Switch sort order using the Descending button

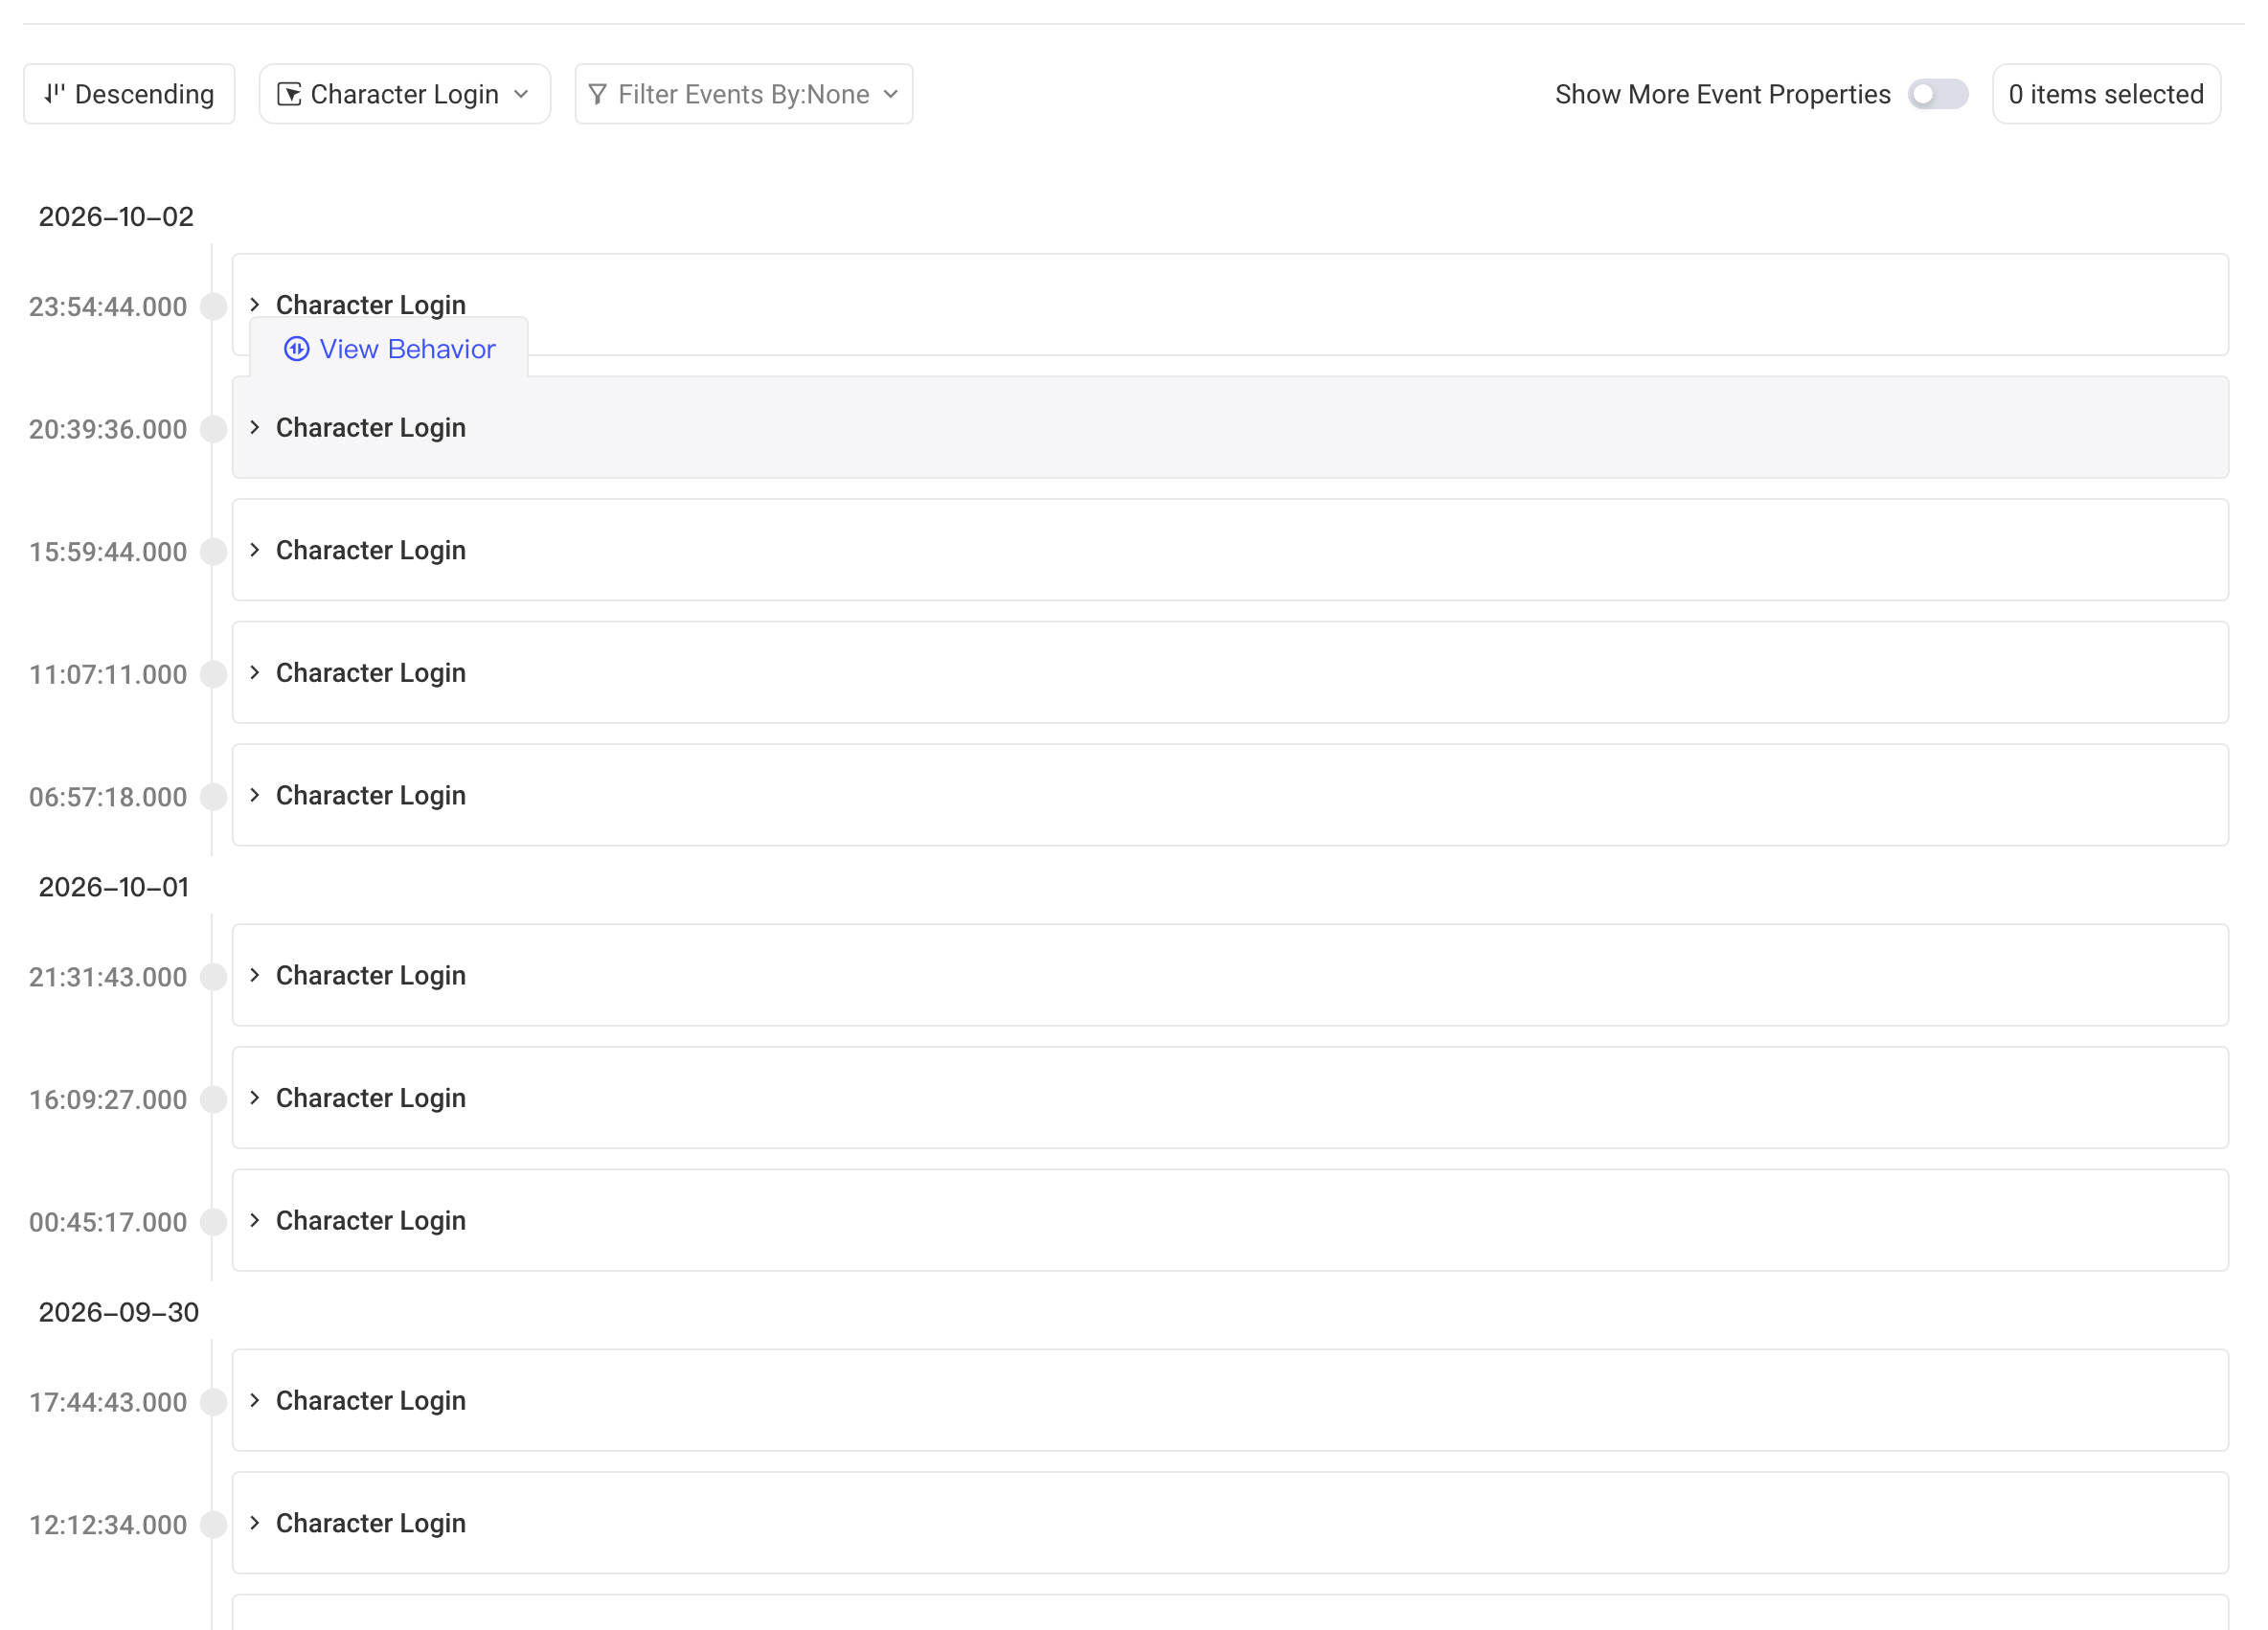click(x=129, y=94)
